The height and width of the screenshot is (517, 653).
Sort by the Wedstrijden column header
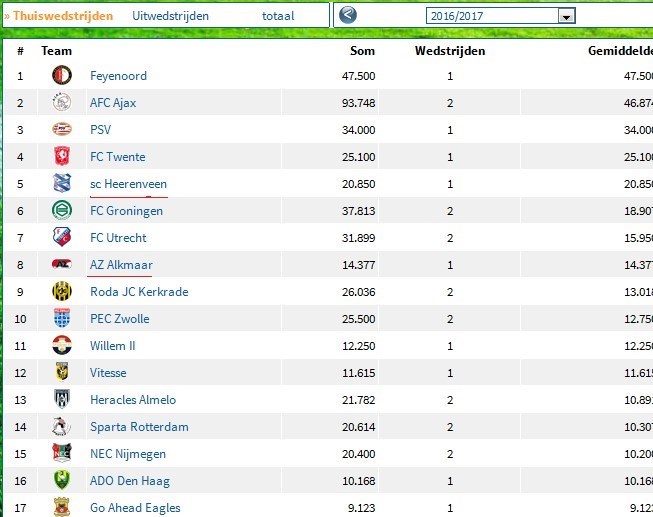point(450,51)
